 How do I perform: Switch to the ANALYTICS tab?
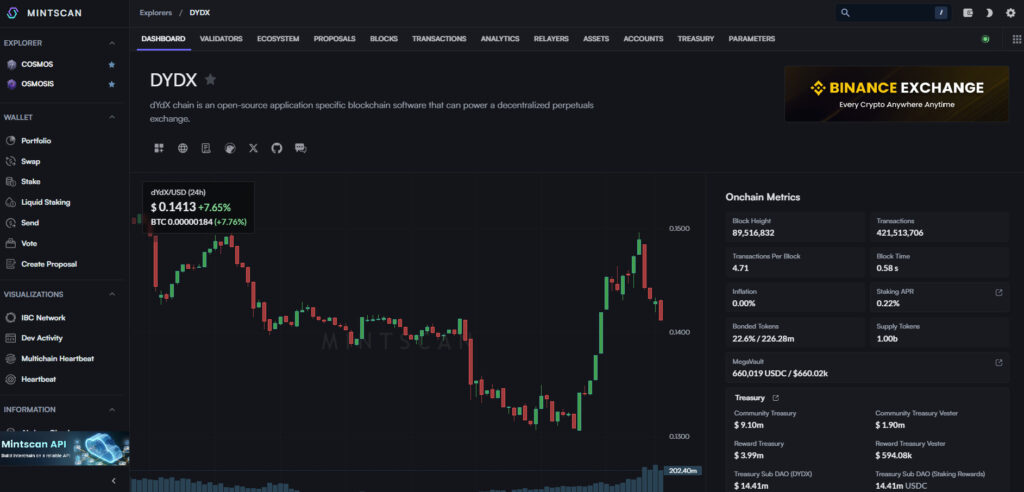[x=500, y=39]
